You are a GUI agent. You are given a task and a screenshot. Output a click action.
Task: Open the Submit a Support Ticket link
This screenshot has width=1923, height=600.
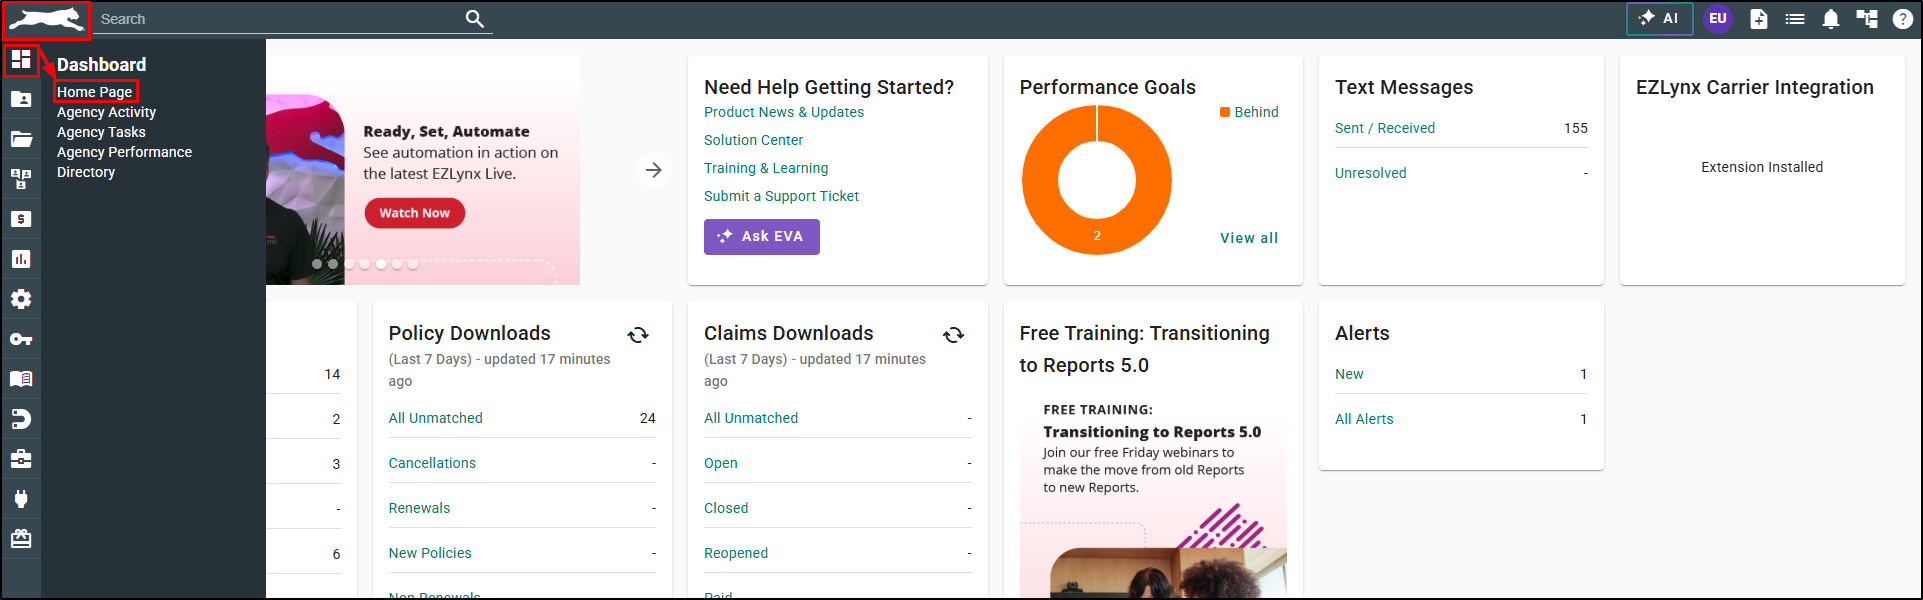tap(781, 196)
